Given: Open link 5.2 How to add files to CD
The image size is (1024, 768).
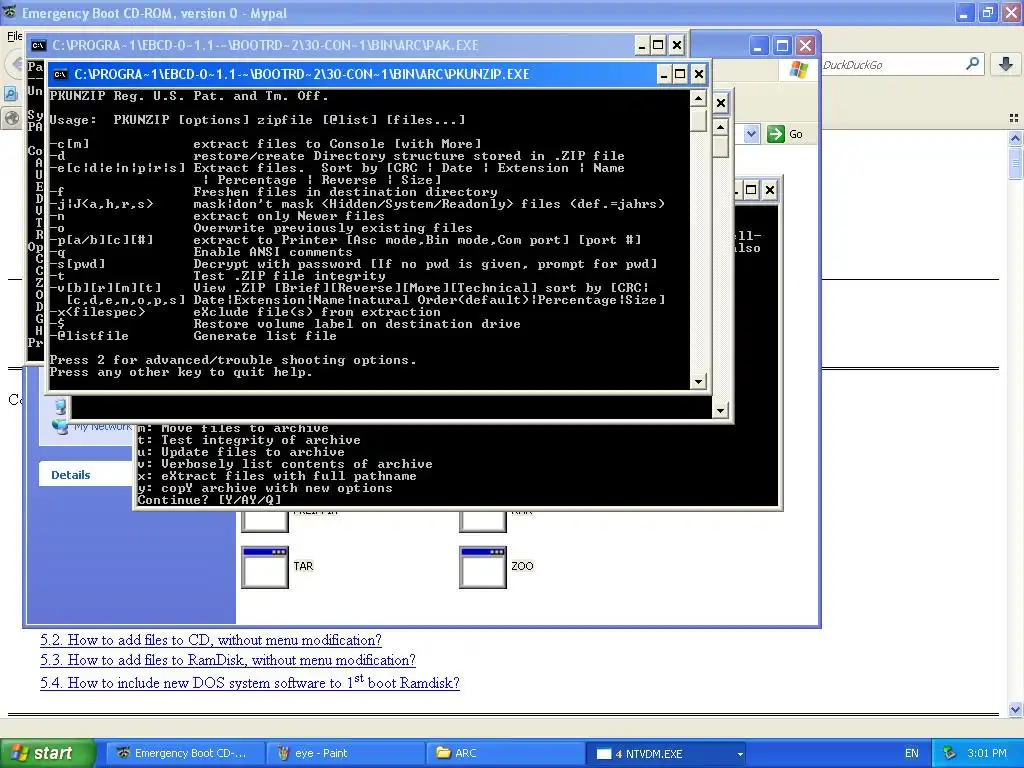Looking at the screenshot, I should click(211, 640).
